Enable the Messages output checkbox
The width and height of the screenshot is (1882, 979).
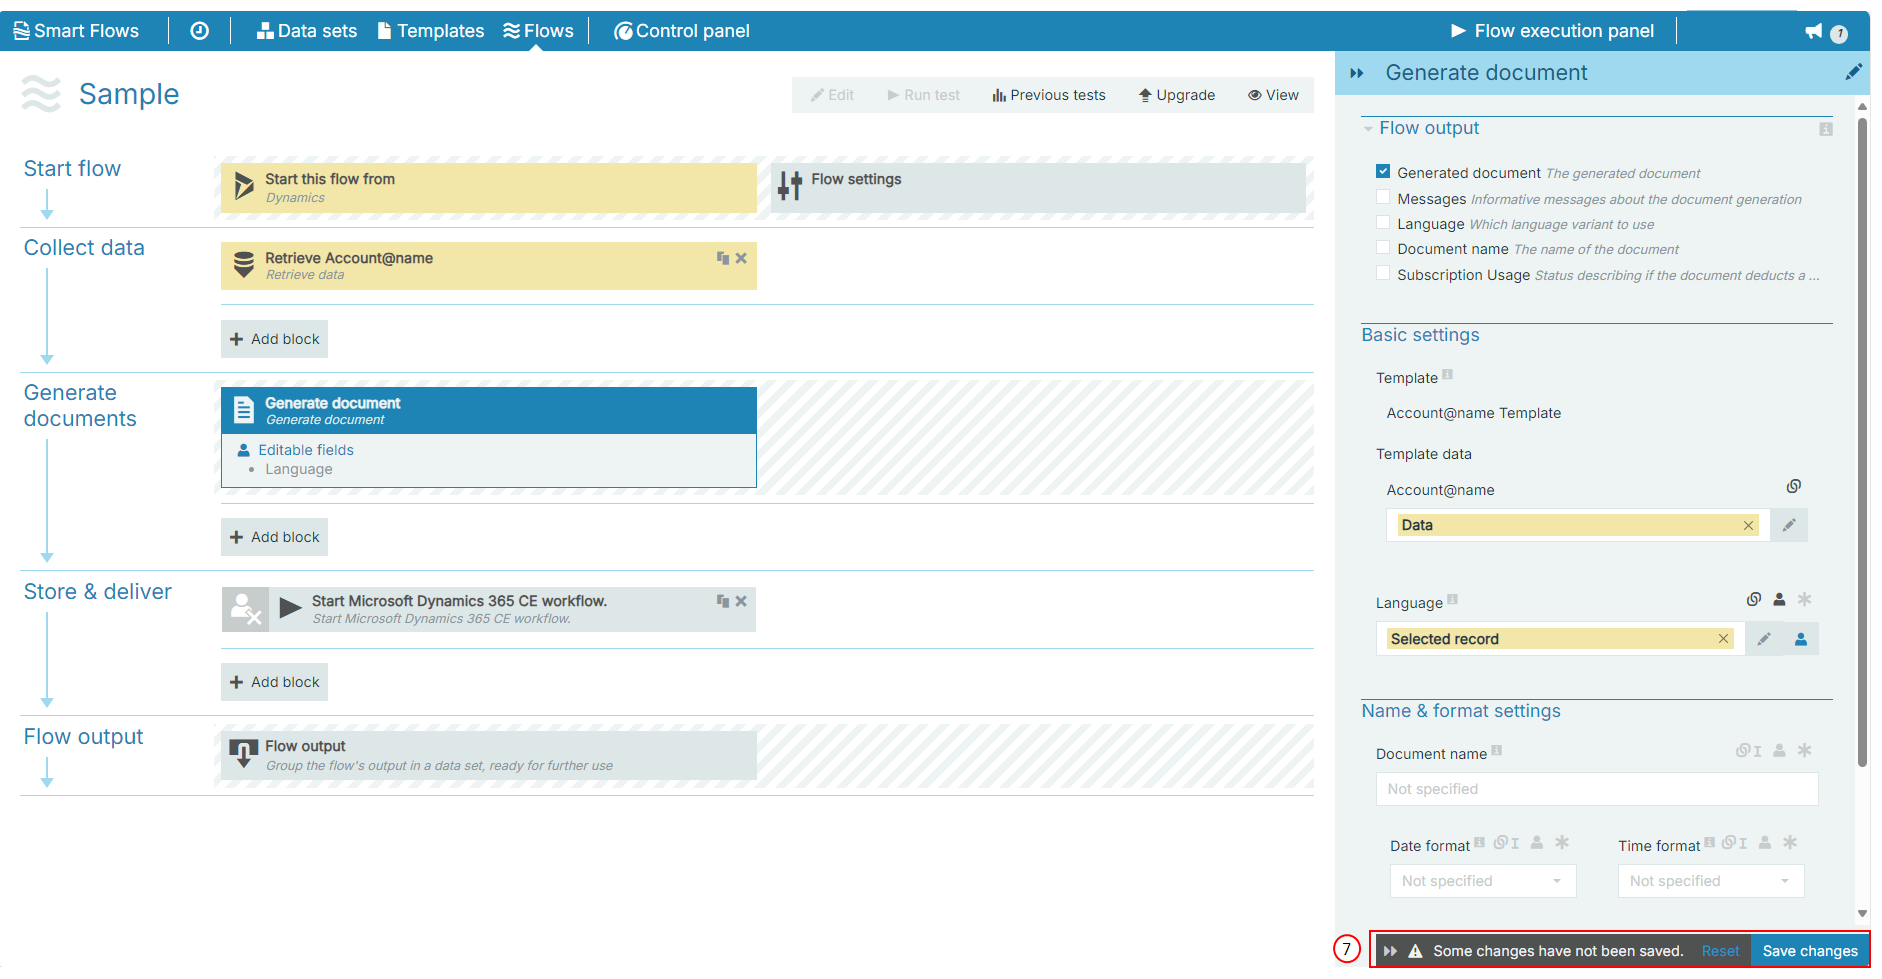(x=1383, y=198)
